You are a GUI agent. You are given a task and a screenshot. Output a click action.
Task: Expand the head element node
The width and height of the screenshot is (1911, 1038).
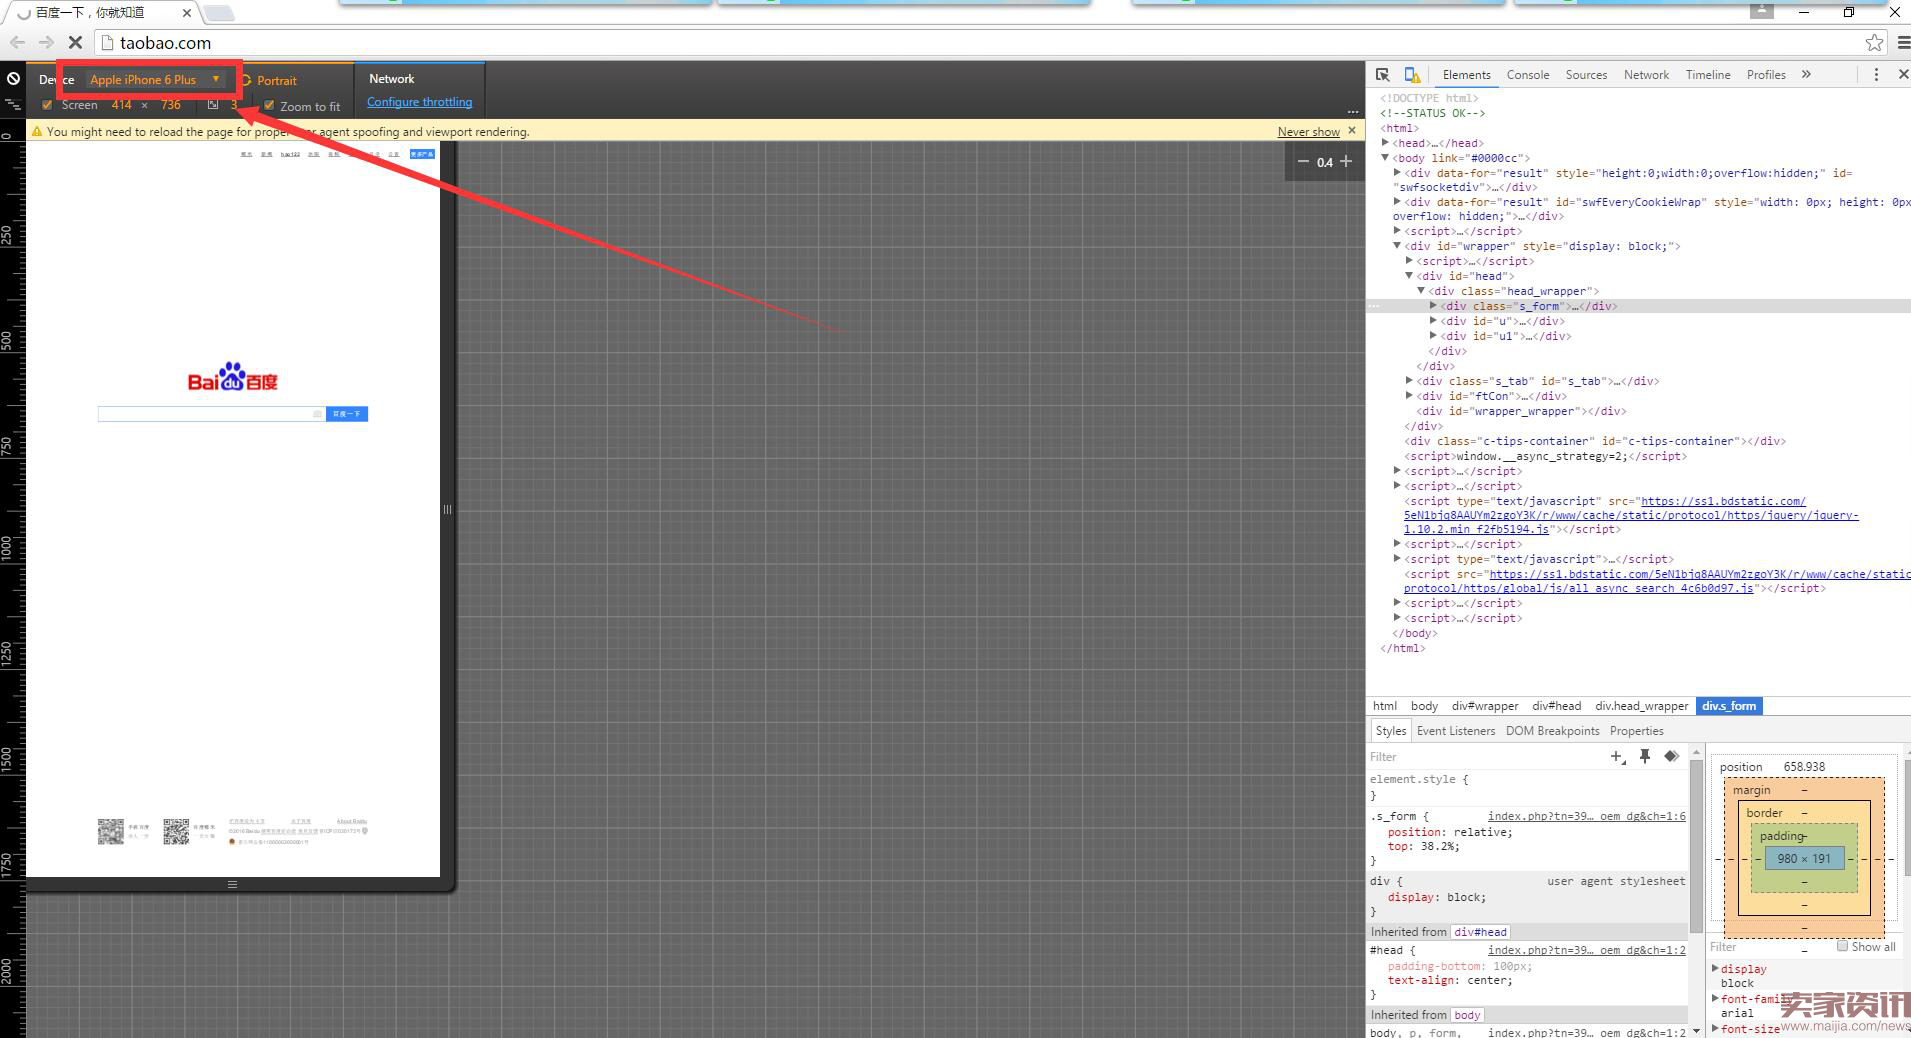pyautogui.click(x=1385, y=143)
